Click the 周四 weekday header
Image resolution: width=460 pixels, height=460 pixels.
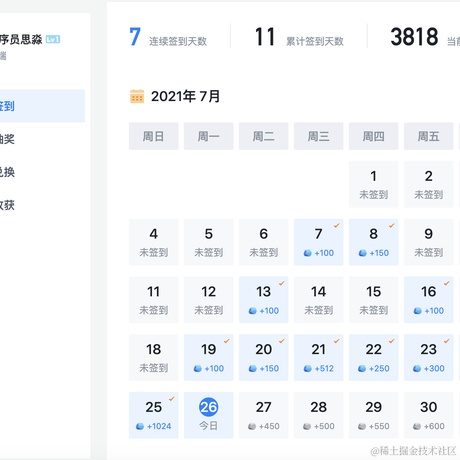coord(374,136)
